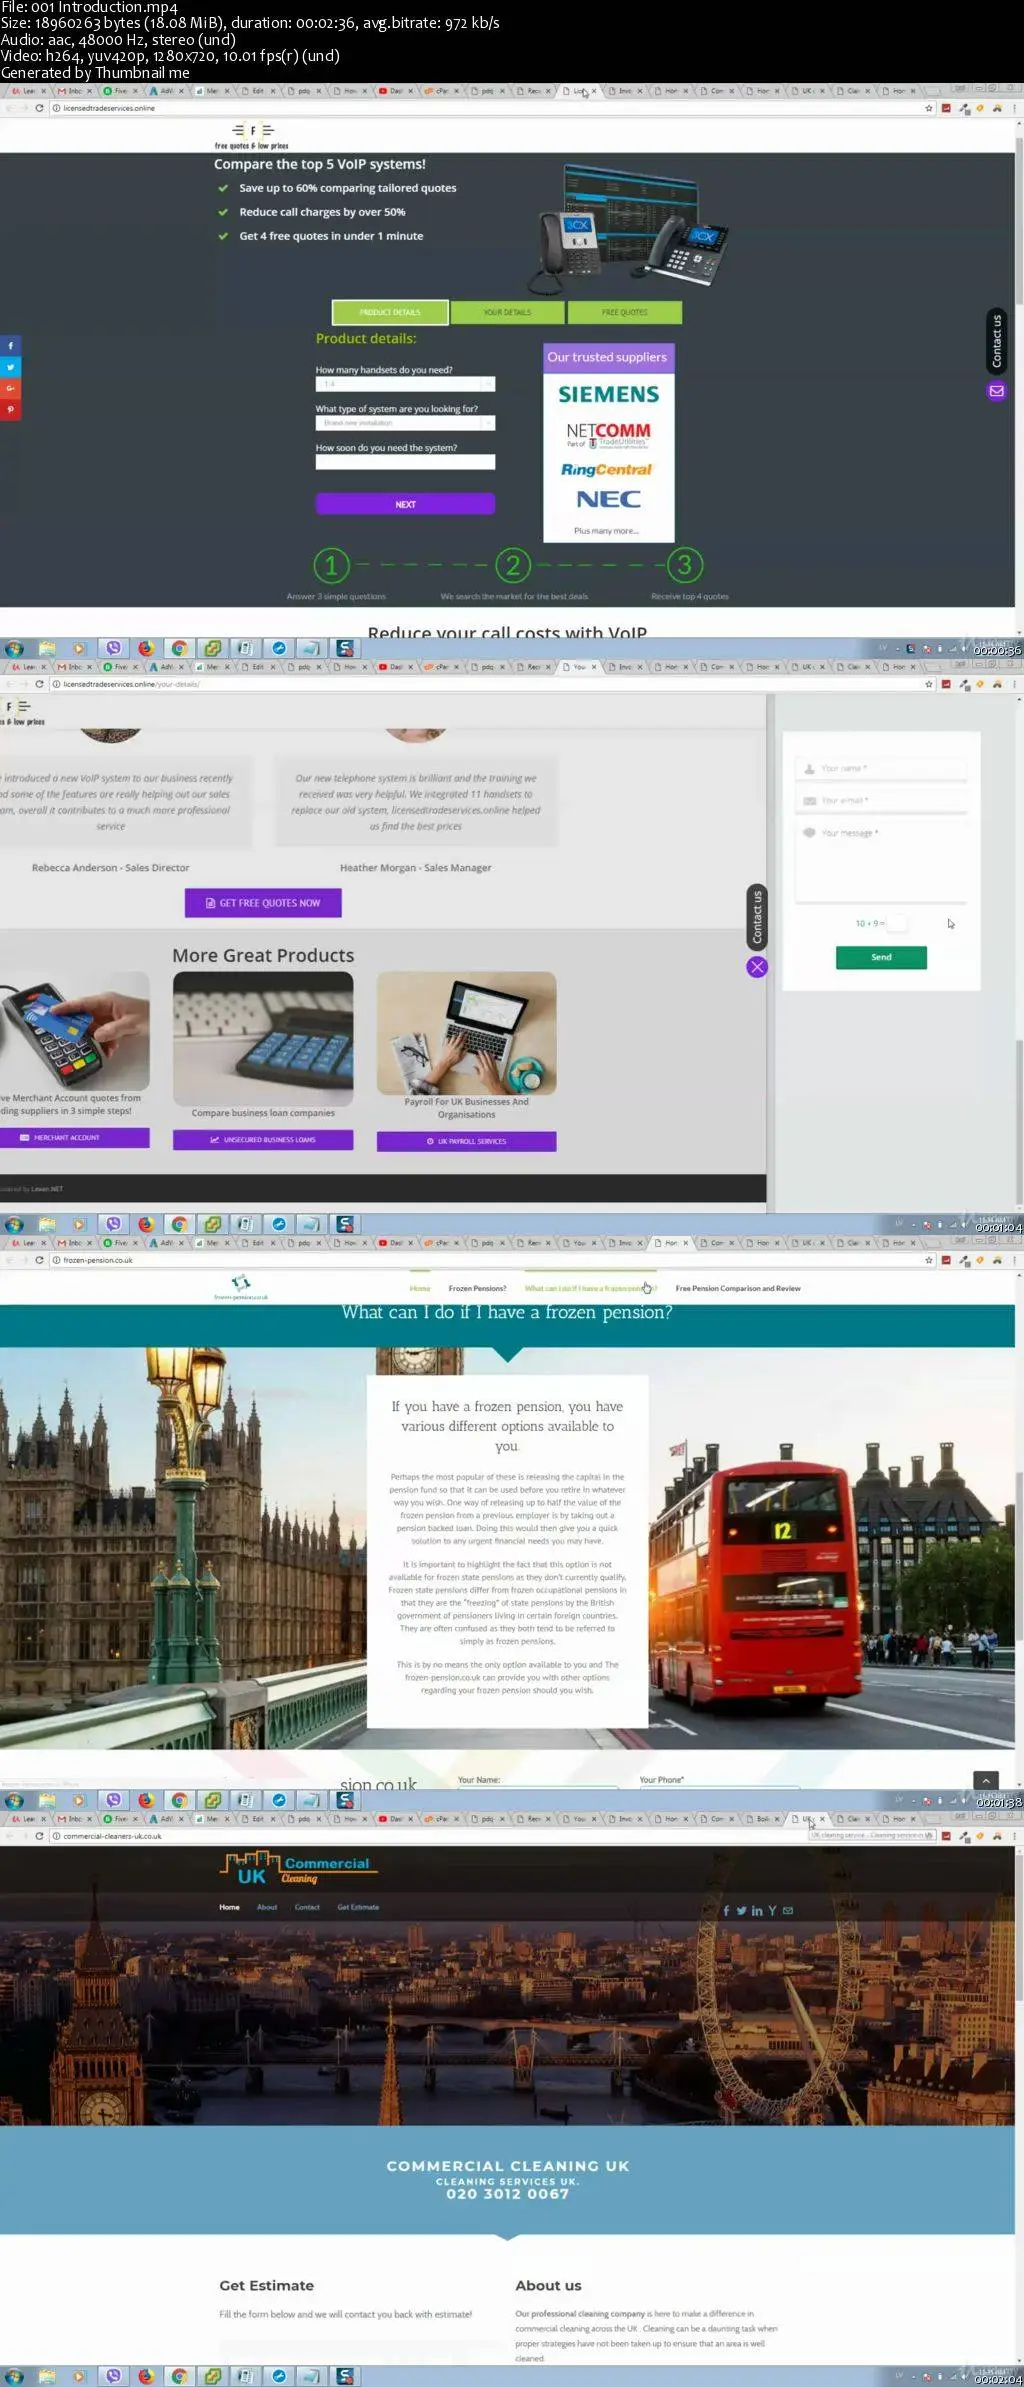Click About in commercial cleaning nav
The width and height of the screenshot is (1024, 2387).
click(267, 1907)
